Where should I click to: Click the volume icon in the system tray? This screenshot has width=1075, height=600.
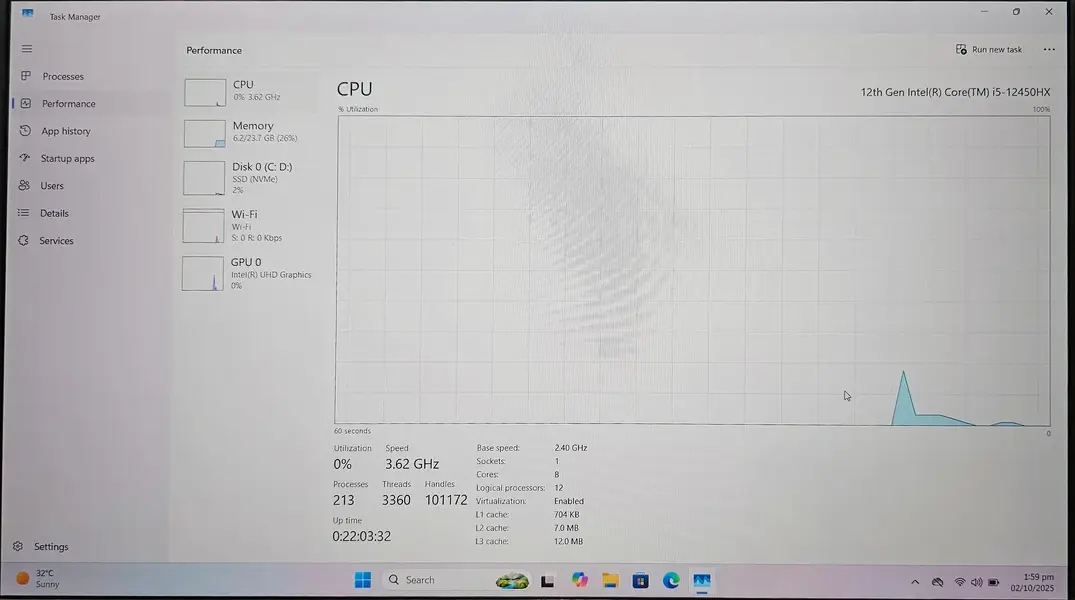tap(976, 581)
